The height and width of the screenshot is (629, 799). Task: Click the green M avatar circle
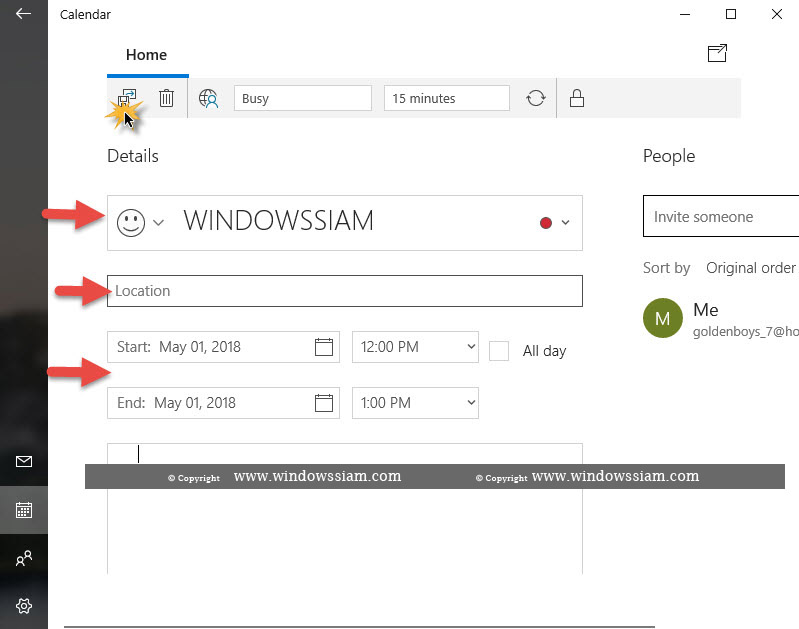(x=662, y=319)
